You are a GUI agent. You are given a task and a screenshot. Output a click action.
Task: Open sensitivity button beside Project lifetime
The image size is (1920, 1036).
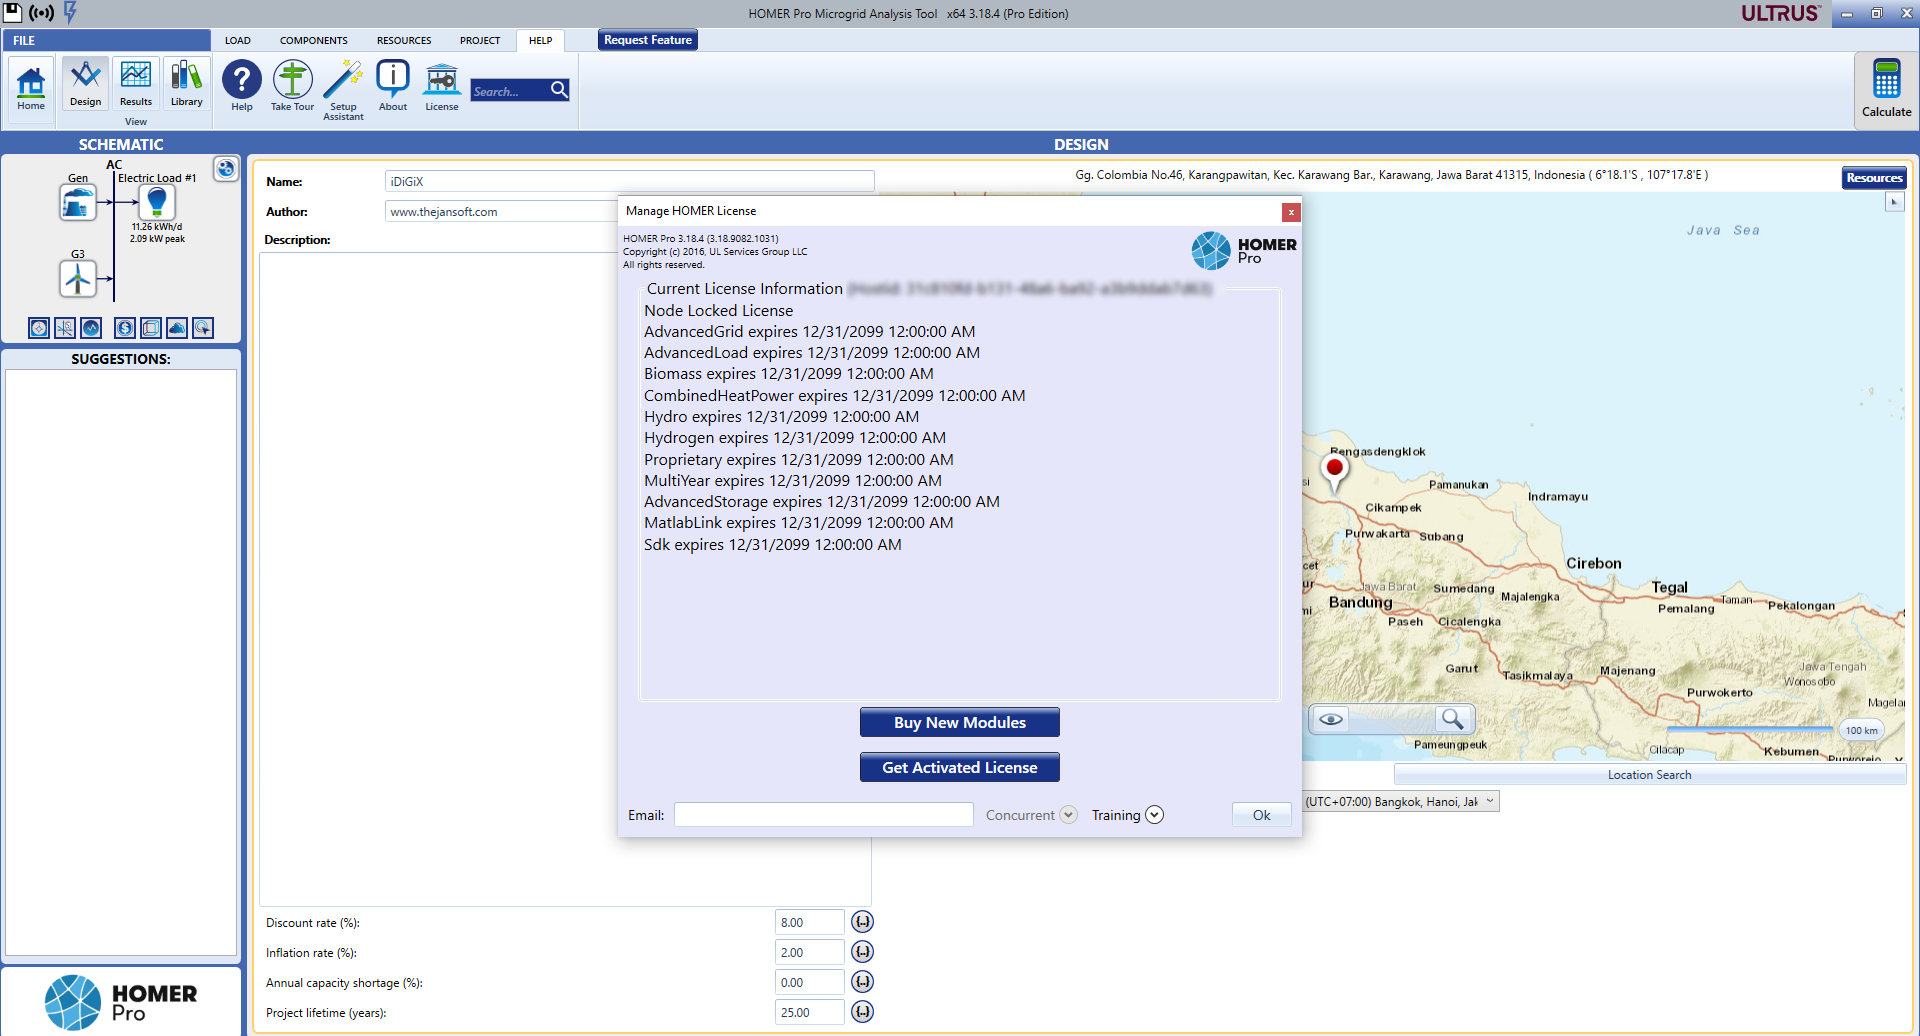coord(862,1012)
